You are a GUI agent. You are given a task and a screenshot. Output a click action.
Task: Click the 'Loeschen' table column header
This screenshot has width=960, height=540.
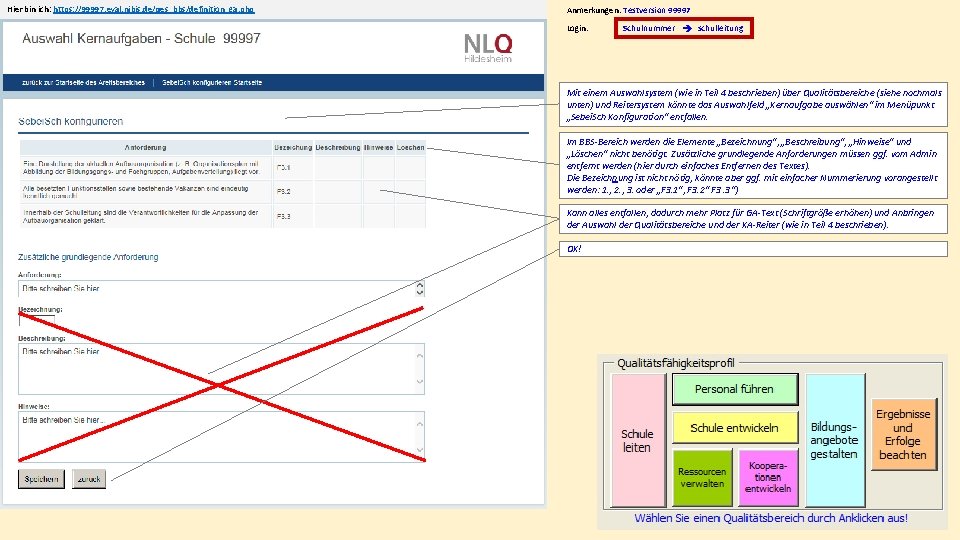point(410,148)
